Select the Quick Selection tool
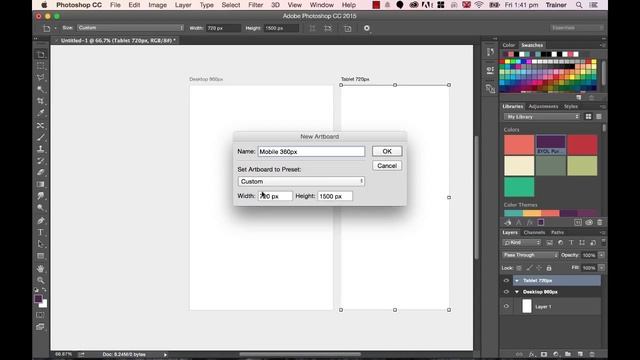 tap(40, 89)
